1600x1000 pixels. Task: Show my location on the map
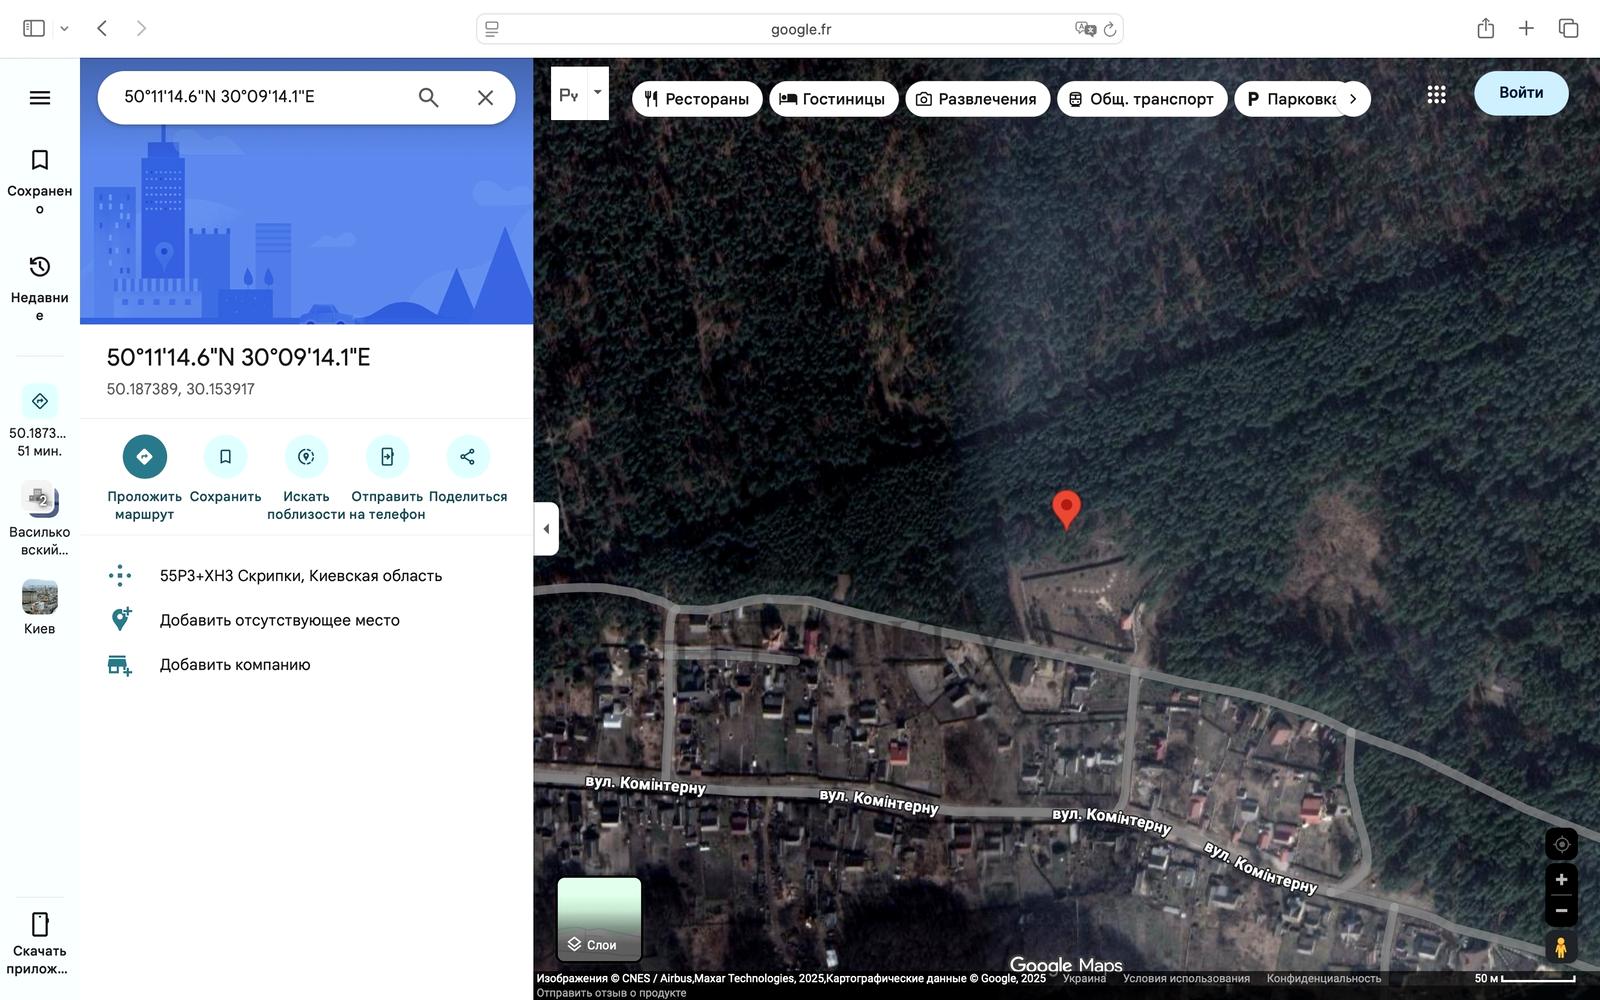coord(1561,844)
